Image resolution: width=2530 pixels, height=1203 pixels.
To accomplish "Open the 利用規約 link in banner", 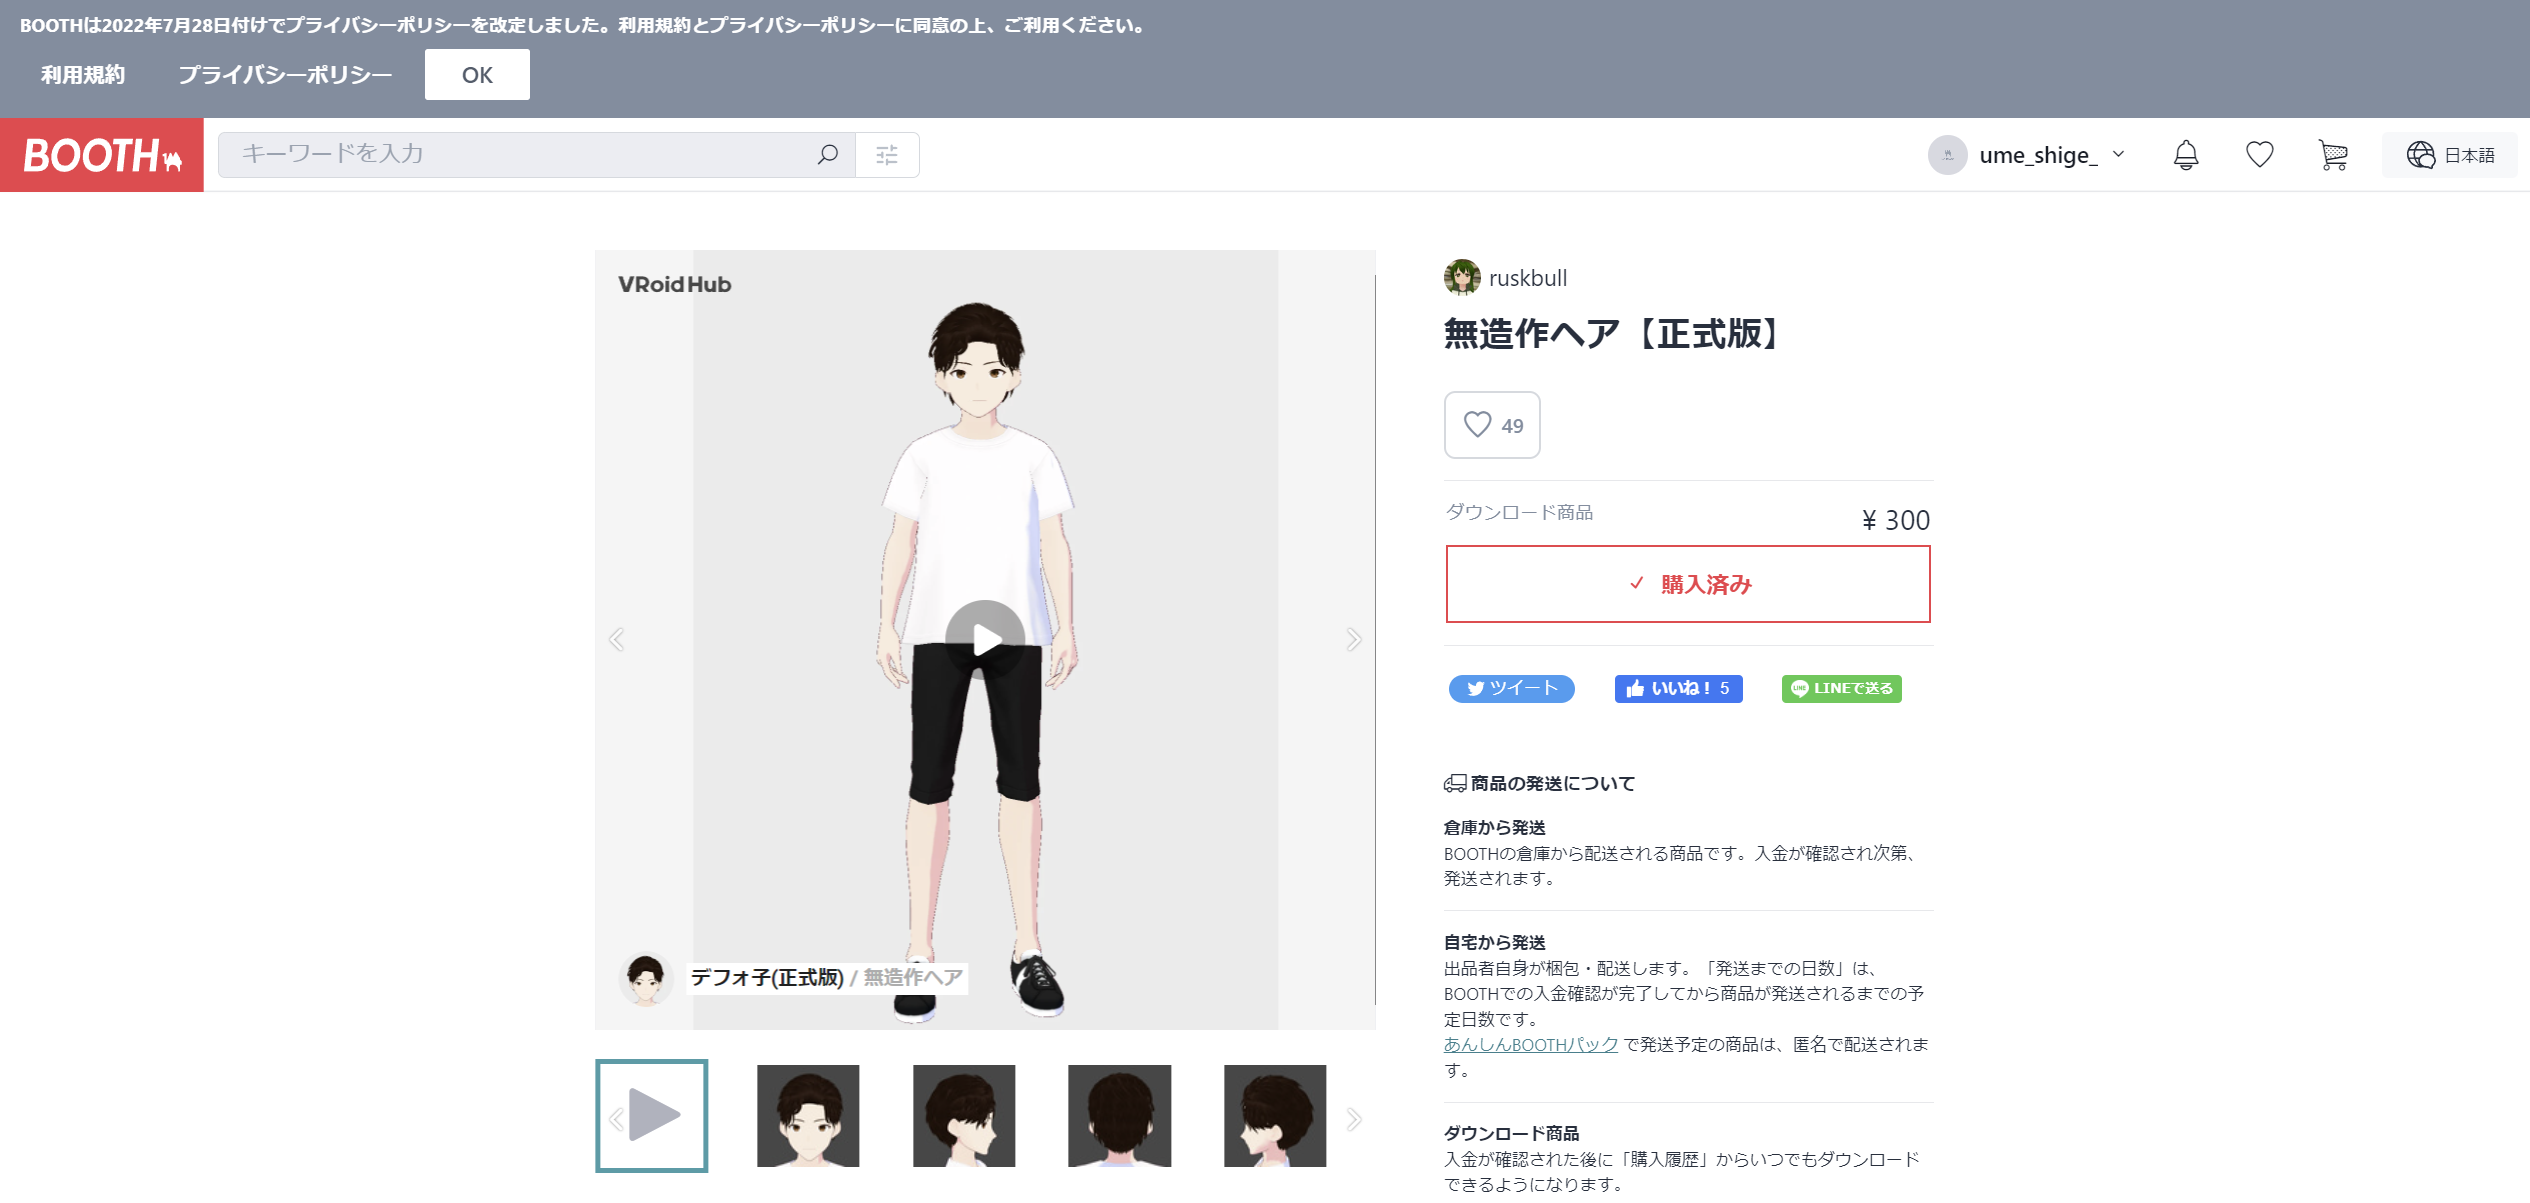I will point(83,75).
